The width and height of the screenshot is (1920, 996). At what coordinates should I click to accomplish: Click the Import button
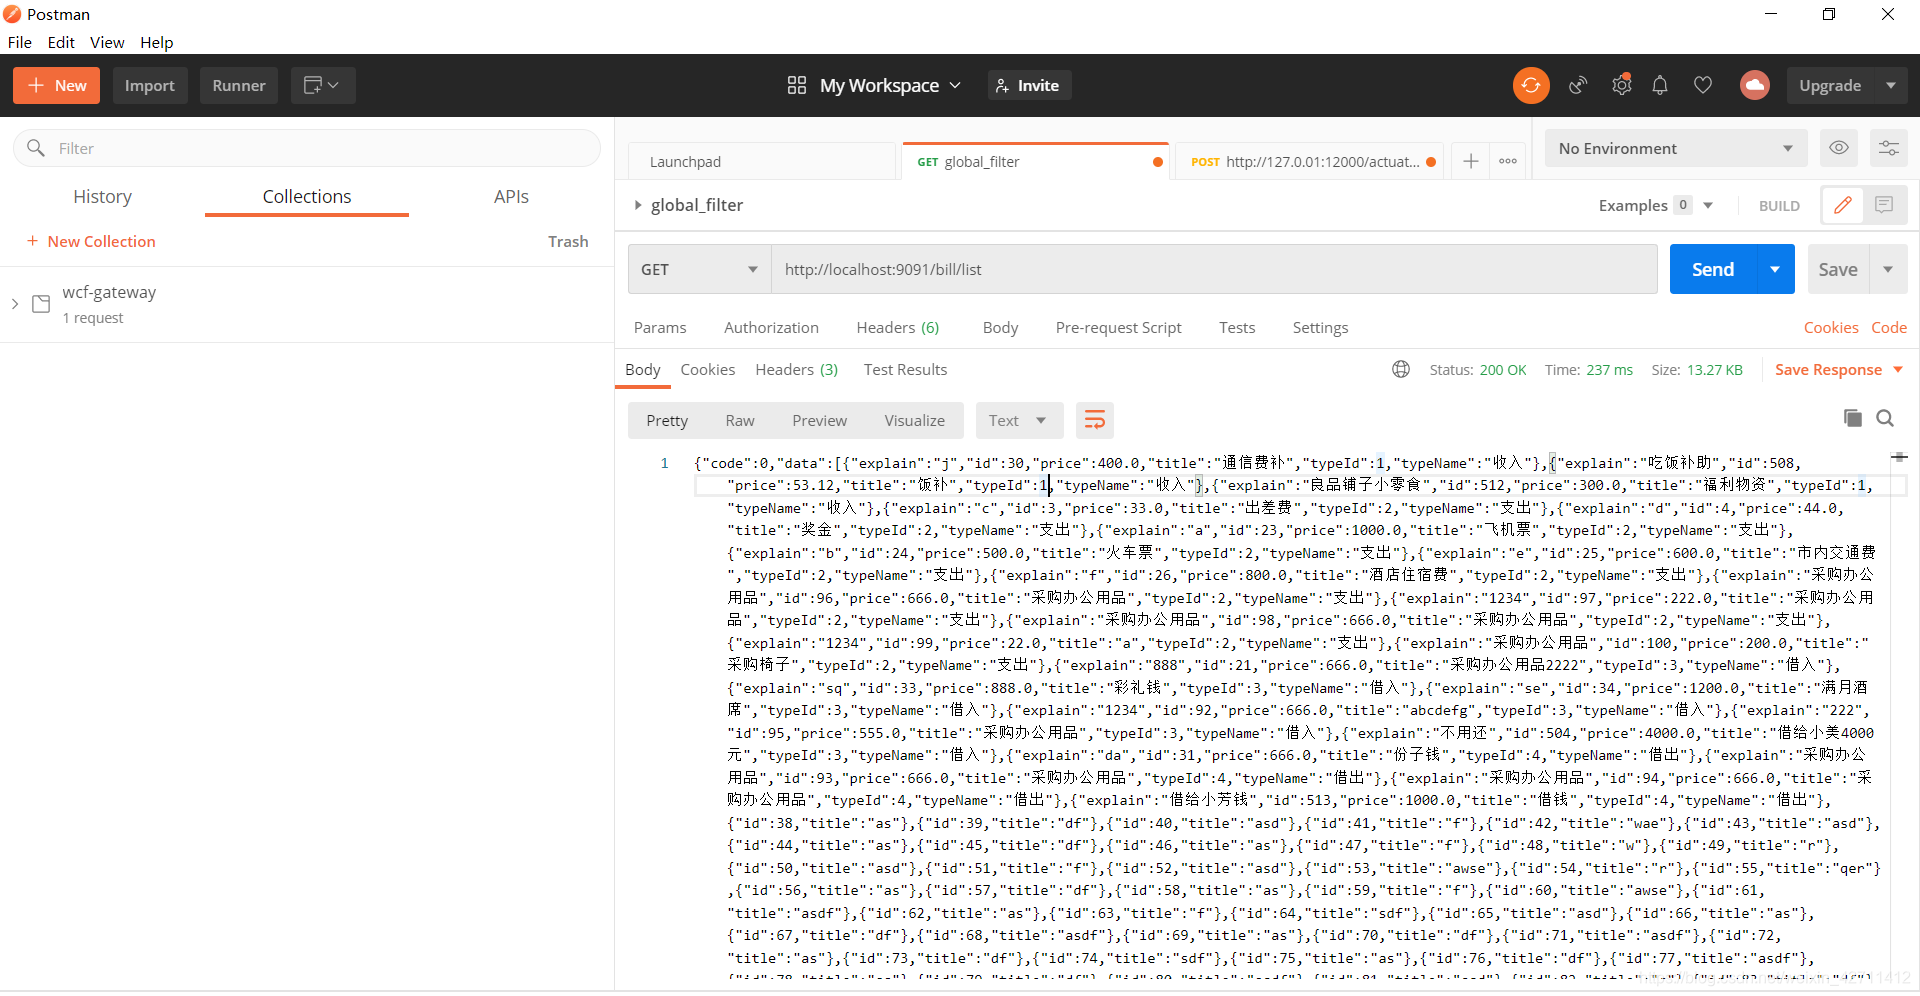(x=150, y=86)
